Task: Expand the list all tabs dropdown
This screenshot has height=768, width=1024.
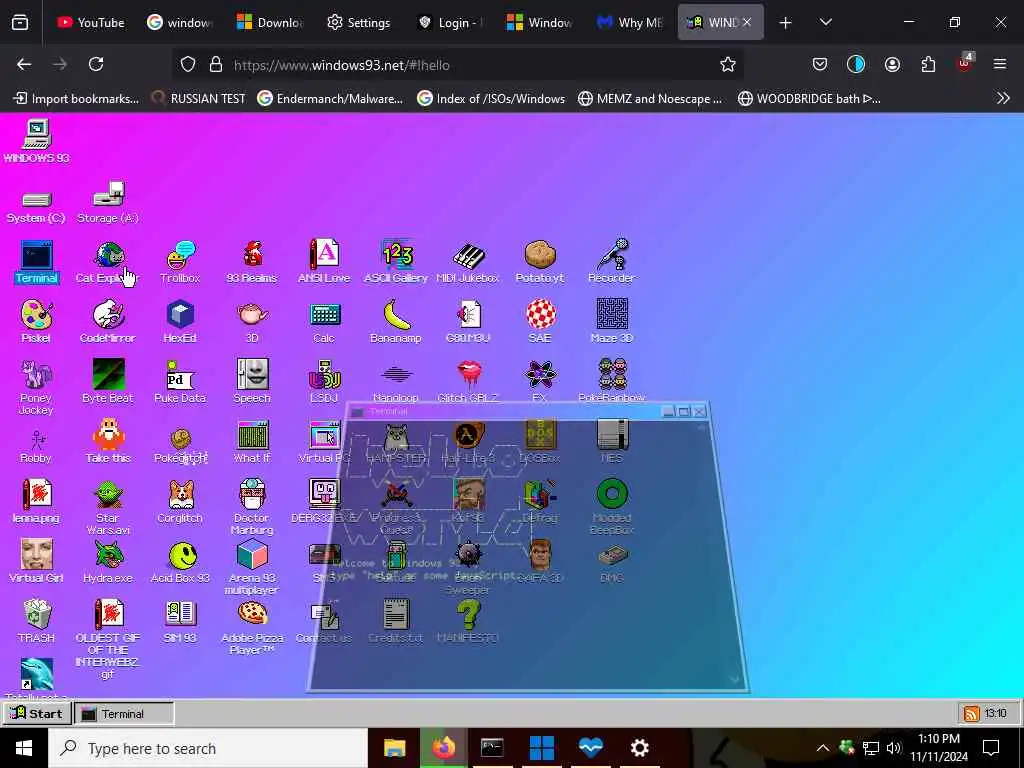Action: [826, 22]
